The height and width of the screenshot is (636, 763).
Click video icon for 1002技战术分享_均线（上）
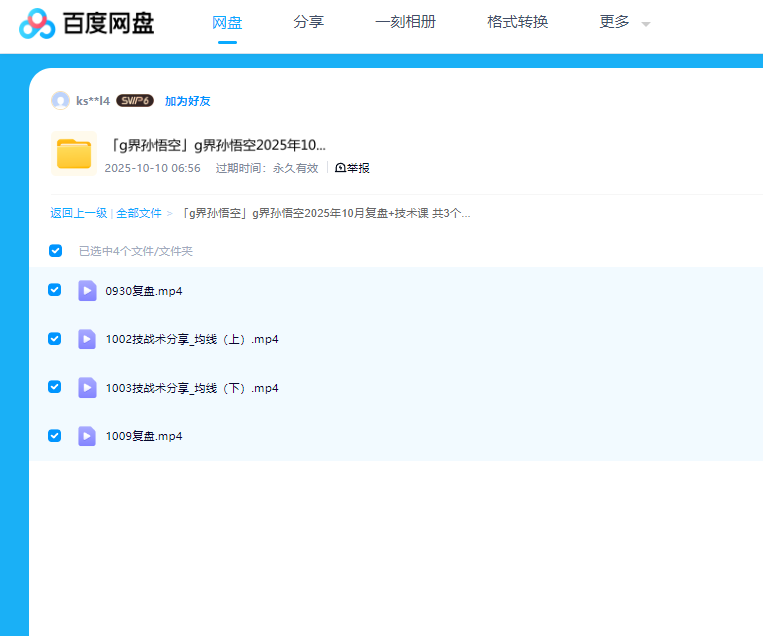point(87,339)
